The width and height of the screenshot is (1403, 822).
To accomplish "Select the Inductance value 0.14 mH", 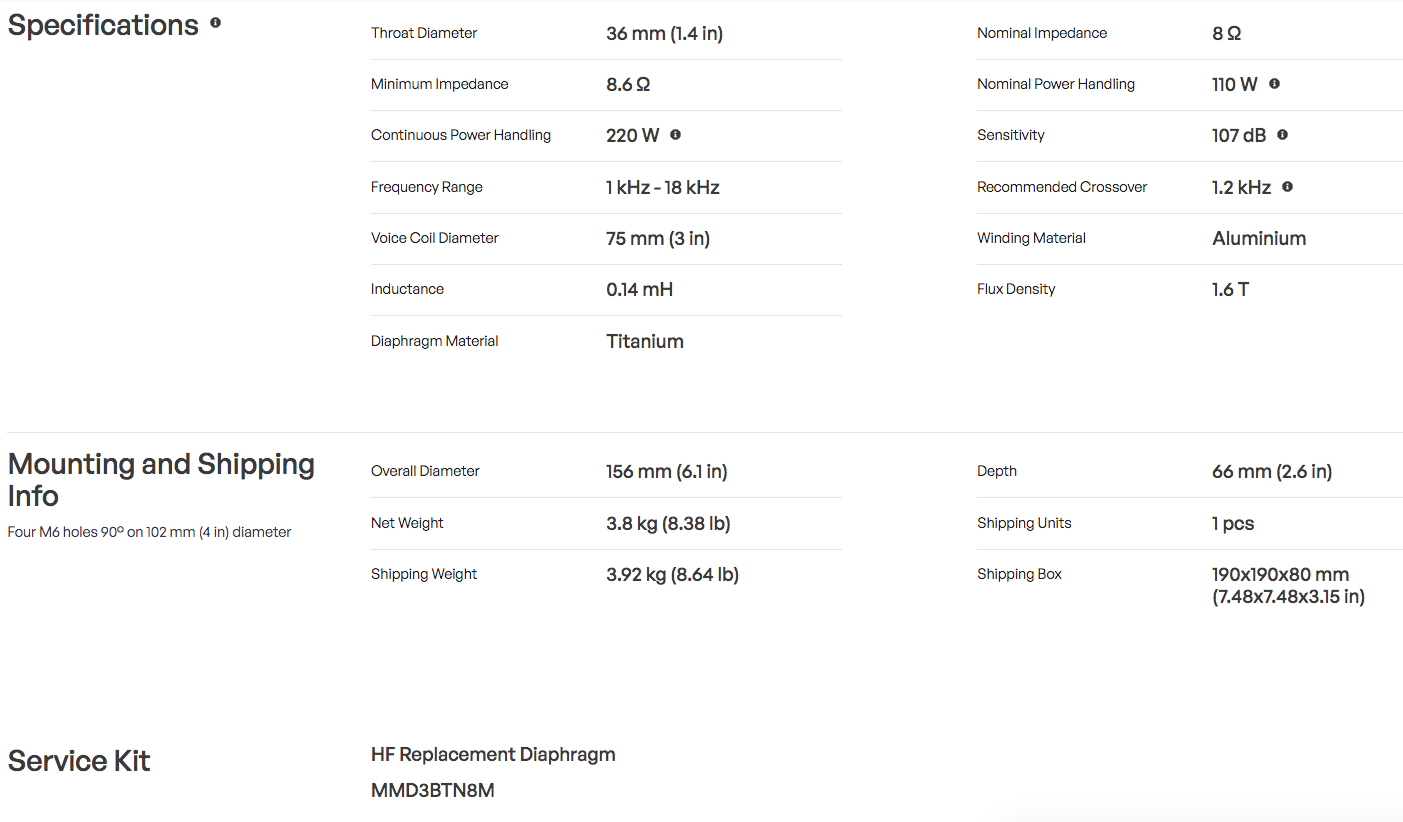I will [x=639, y=289].
